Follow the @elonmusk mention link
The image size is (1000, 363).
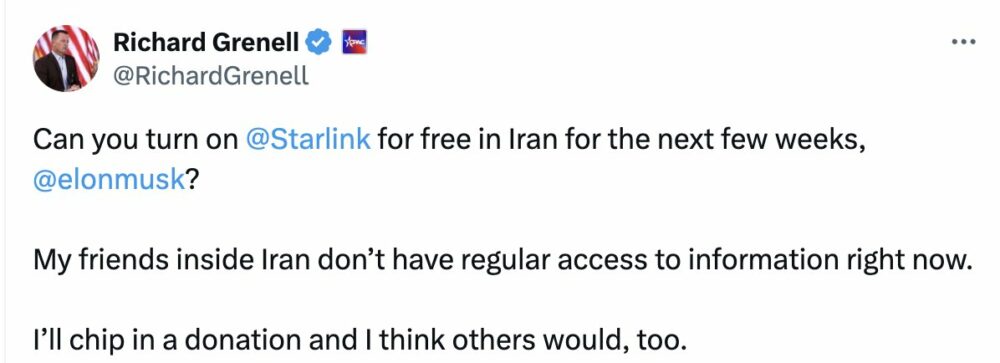[108, 180]
